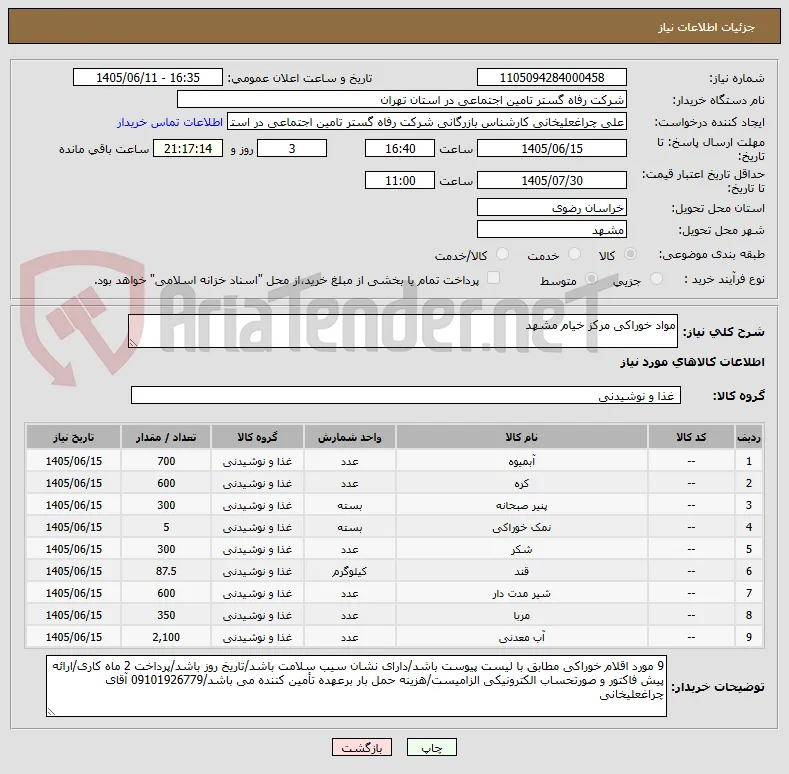The image size is (789, 774).
Task: Choose the جزیی purchase type radio
Action: (x=656, y=279)
